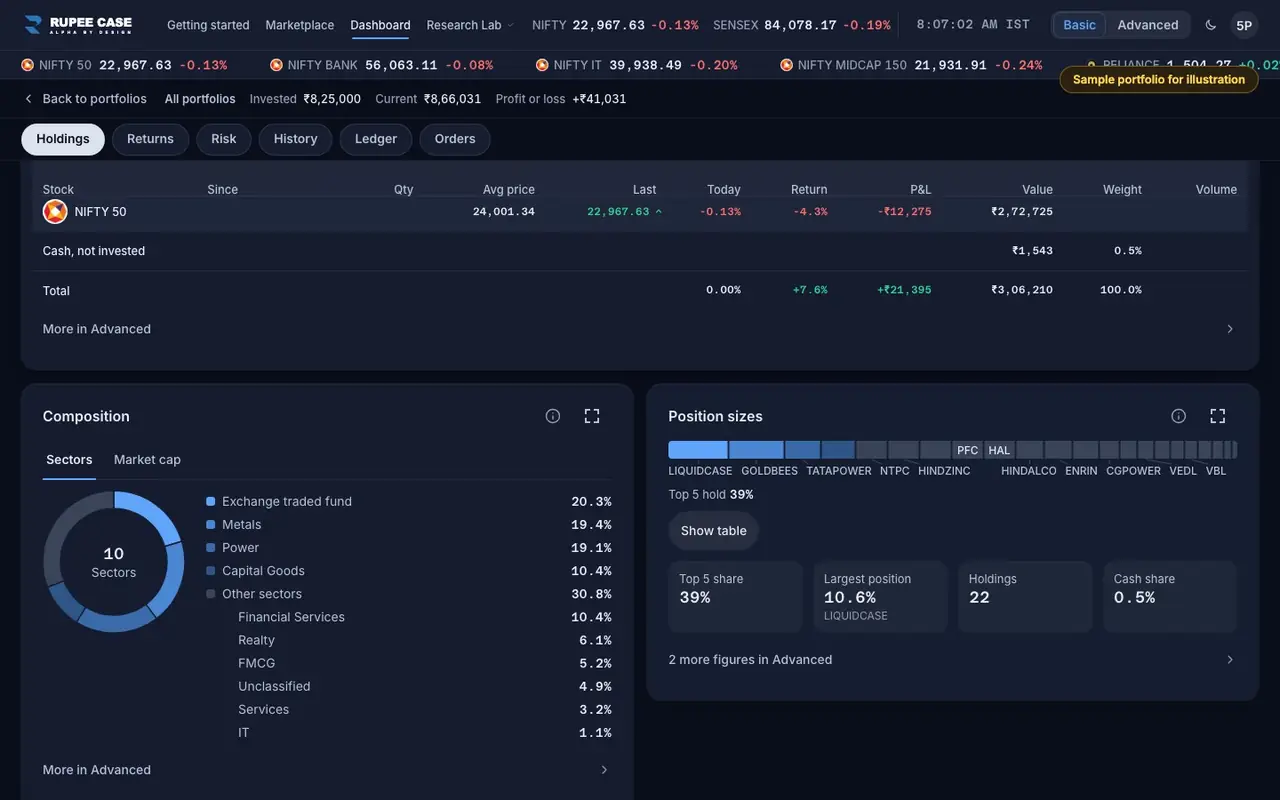1280x800 pixels.
Task: Open Composition More in Advanced chevron
Action: pos(604,770)
